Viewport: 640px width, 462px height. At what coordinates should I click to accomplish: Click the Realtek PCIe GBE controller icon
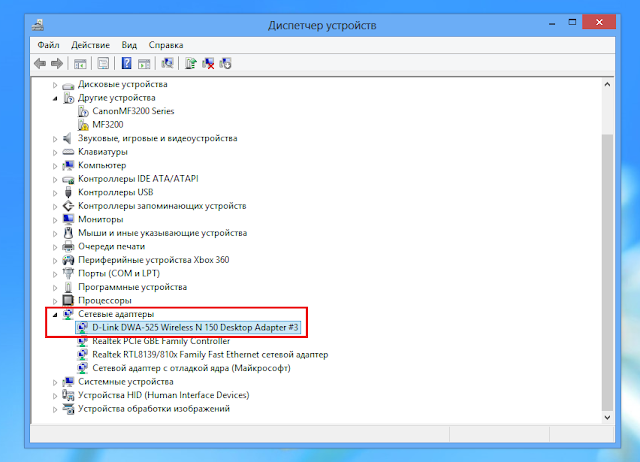tap(82, 341)
